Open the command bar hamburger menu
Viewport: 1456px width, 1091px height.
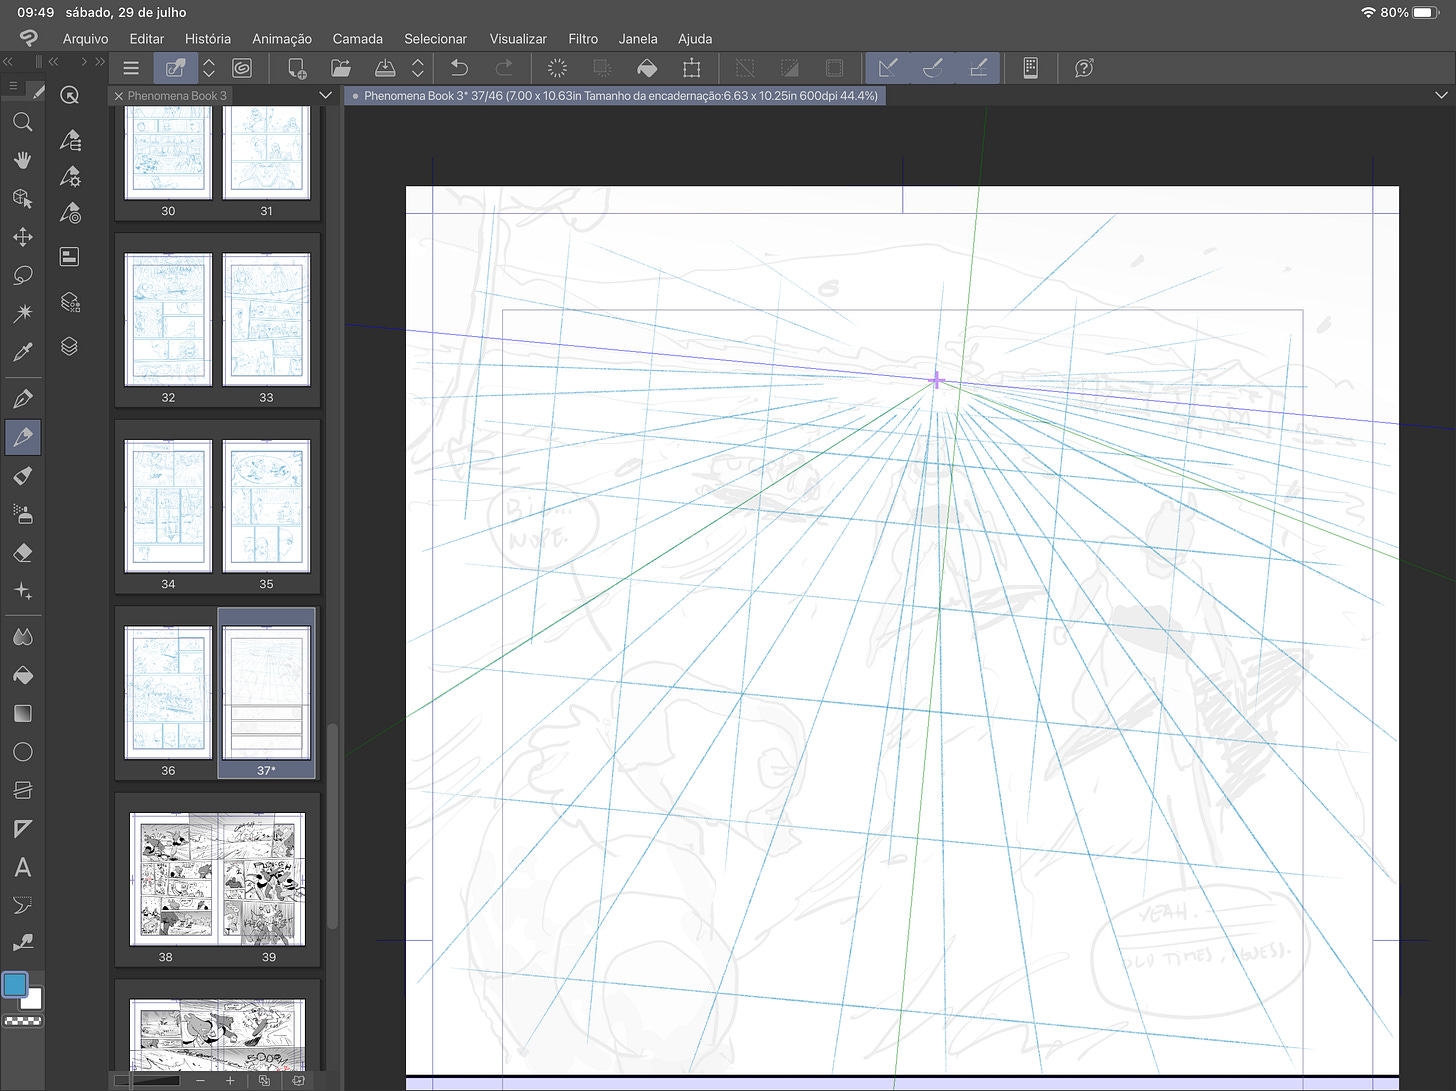pyautogui.click(x=131, y=68)
